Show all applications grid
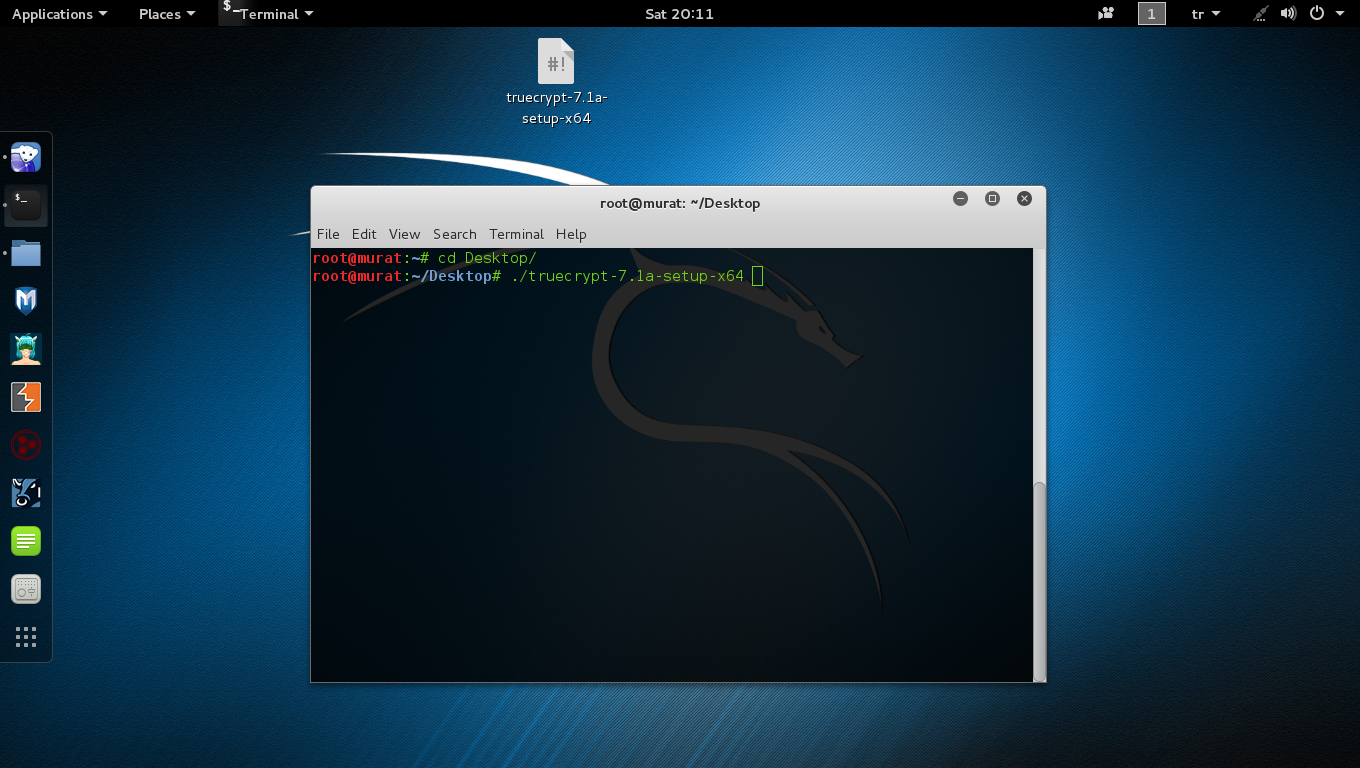 point(26,637)
